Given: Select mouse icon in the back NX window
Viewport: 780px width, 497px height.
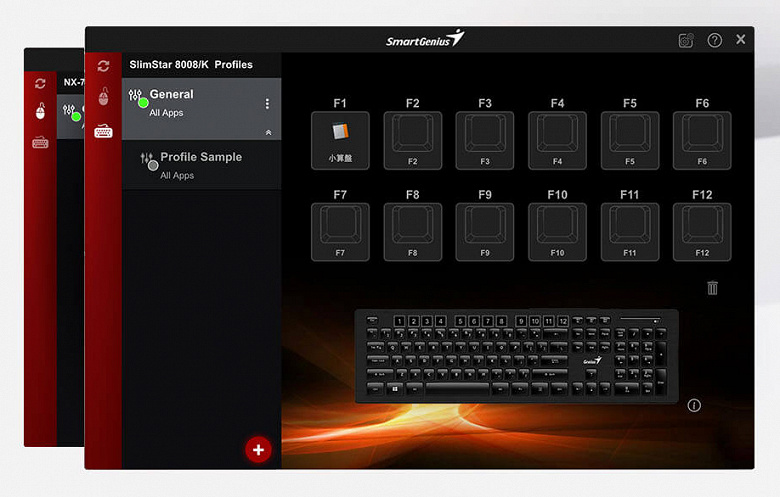Looking at the screenshot, I should (x=40, y=111).
